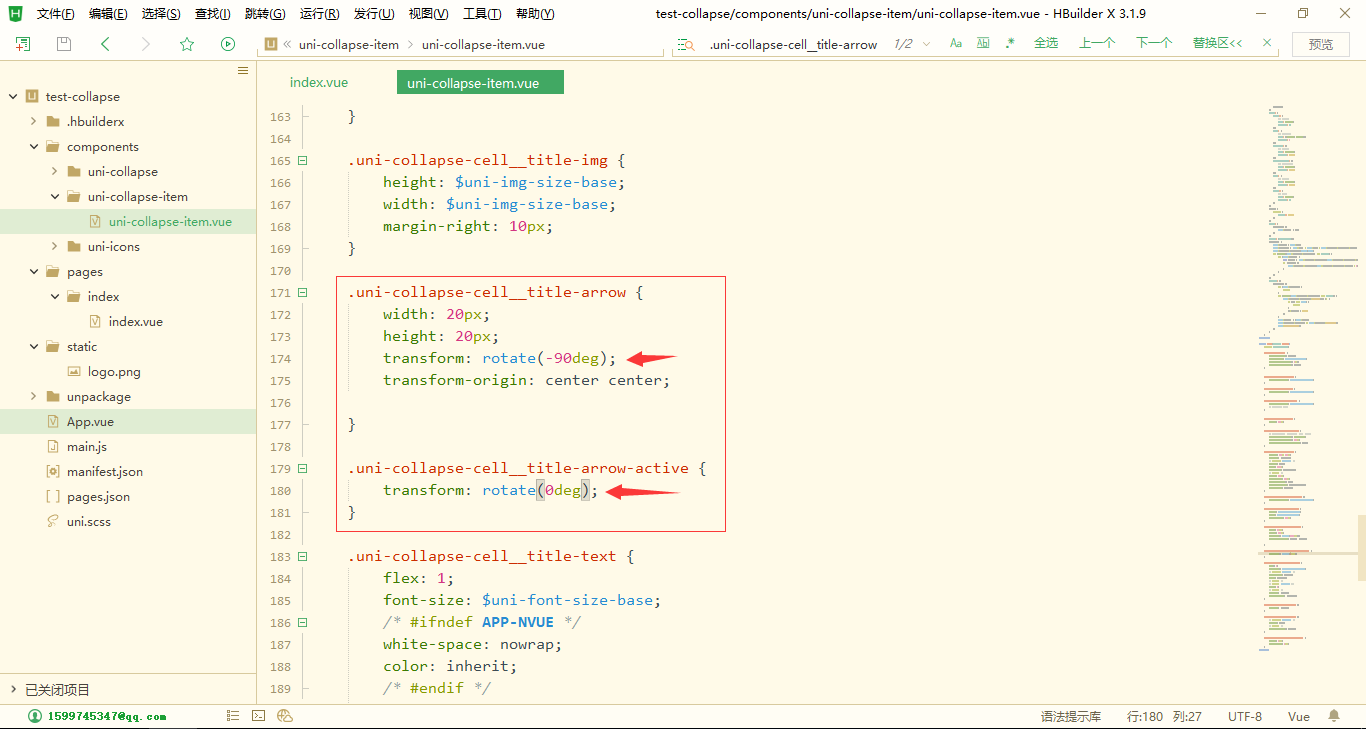Toggle case-sensitive matching (Aa) in search

pyautogui.click(x=955, y=45)
